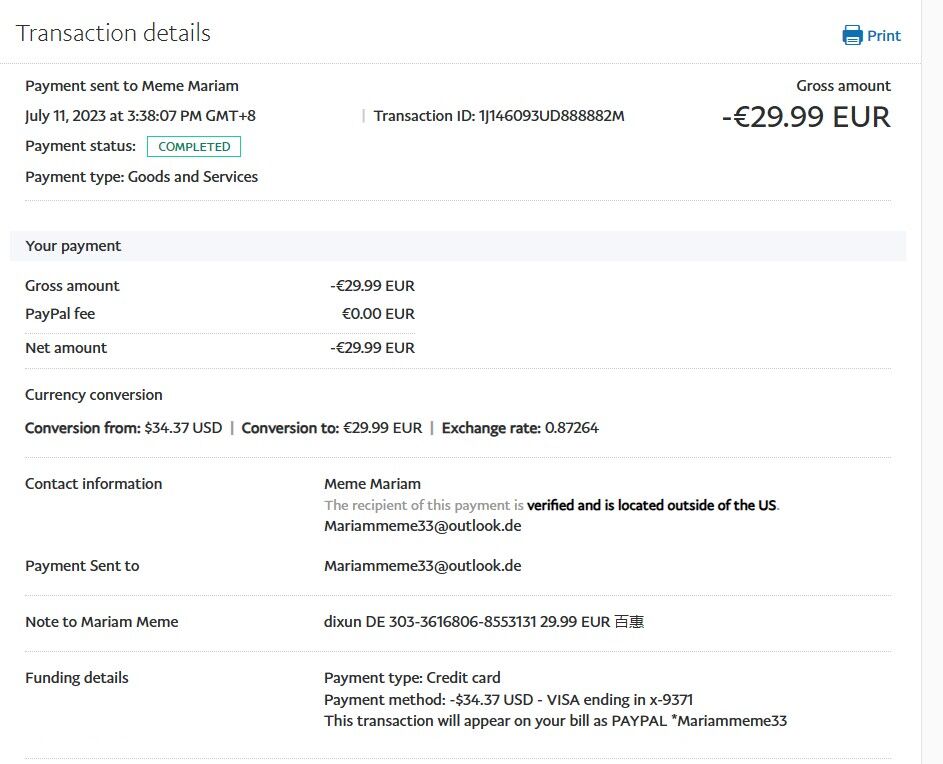The height and width of the screenshot is (764, 943).
Task: Click the Print link text
Action: click(884, 36)
